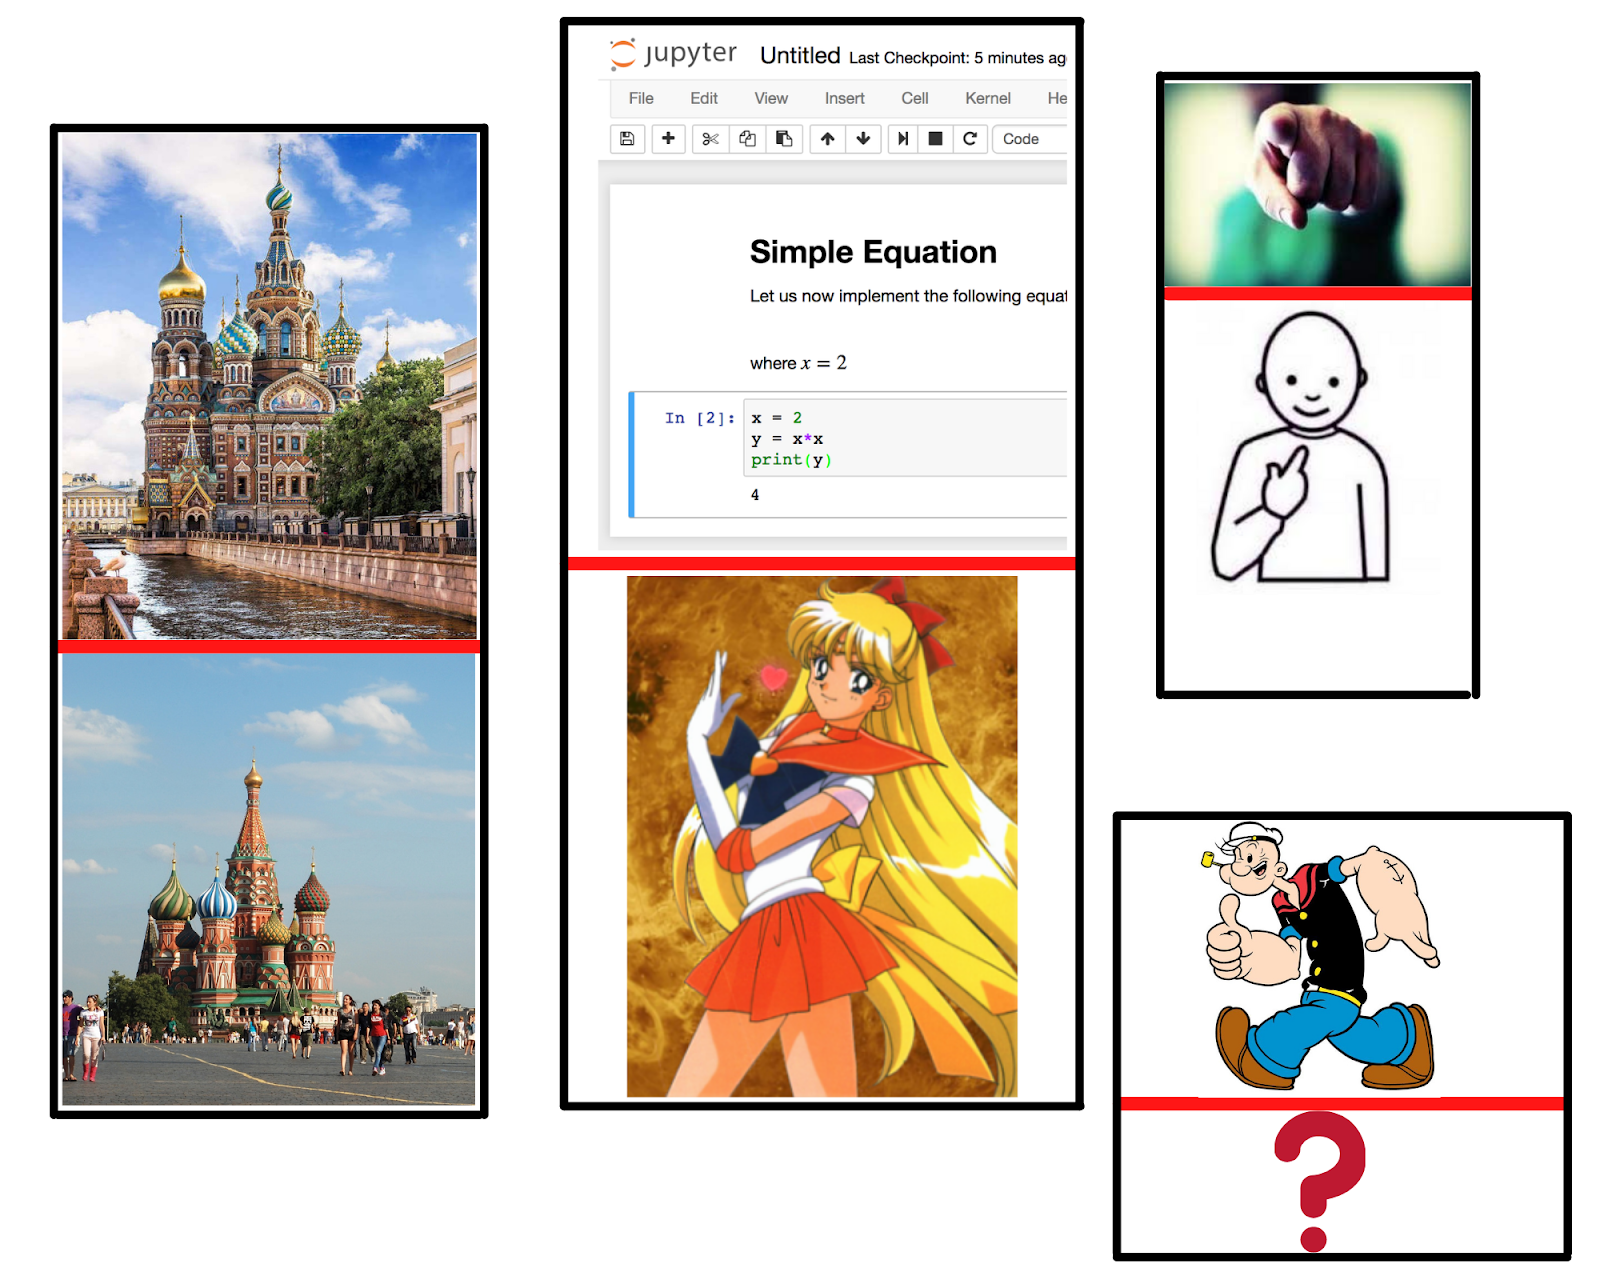Move the cell down with the down arrow
1600x1280 pixels.
tap(863, 139)
